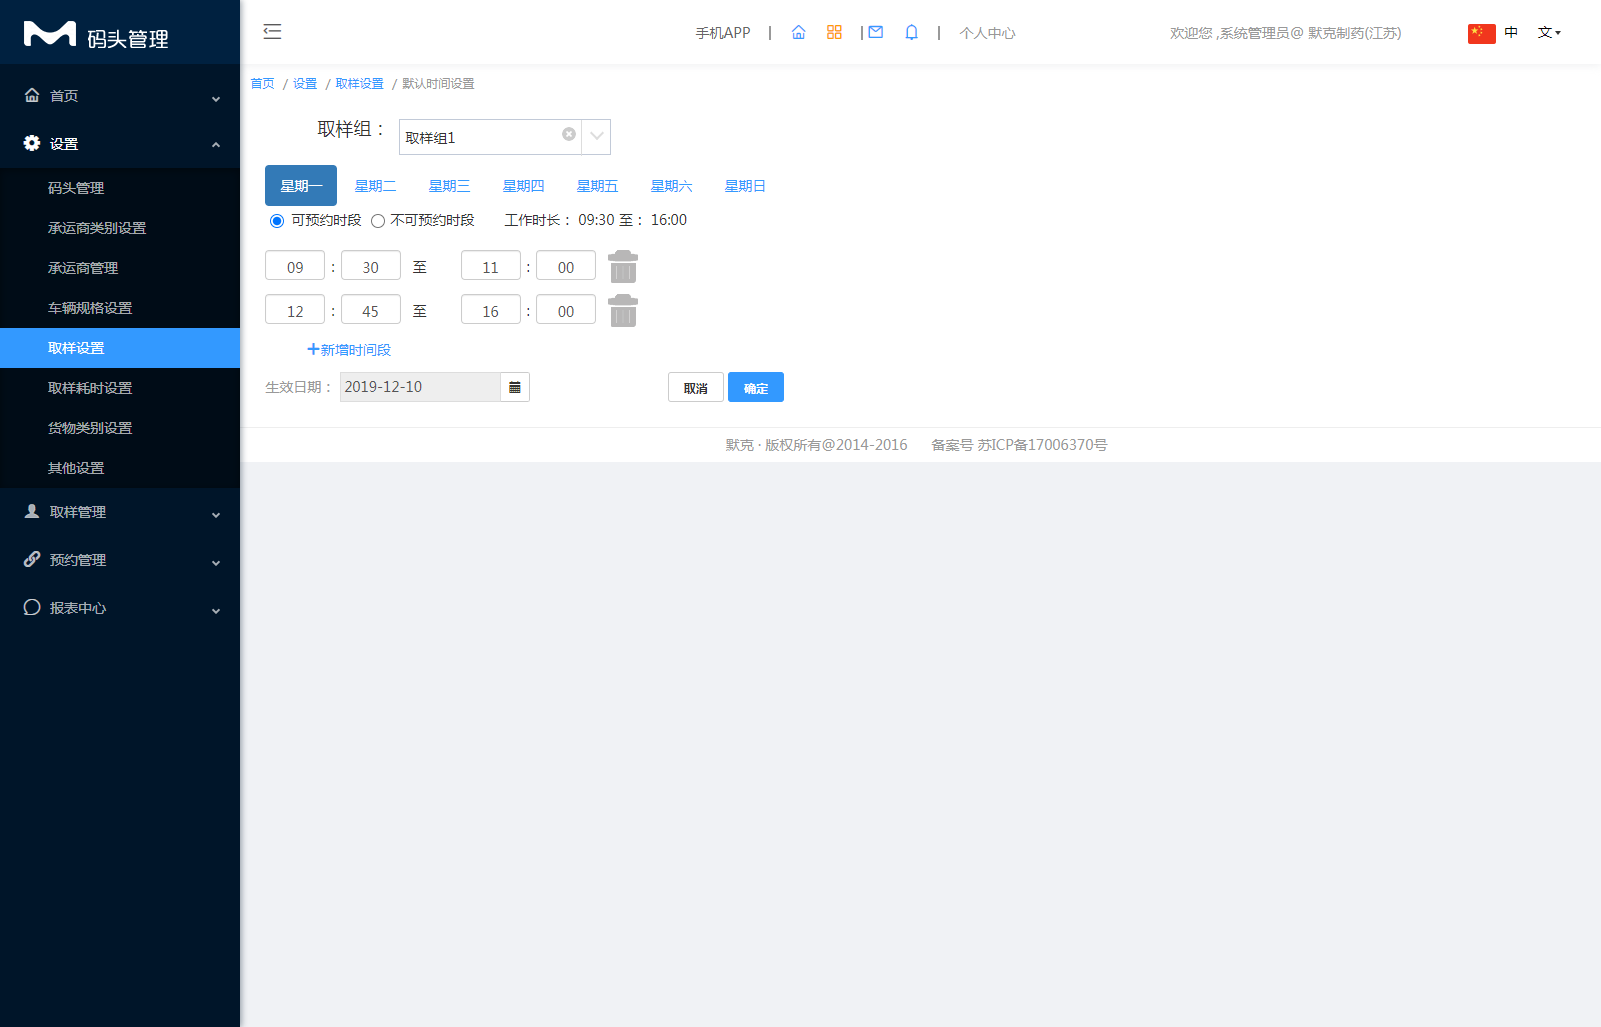The image size is (1601, 1027).
Task: Click second slot start hour field 12
Action: [295, 310]
